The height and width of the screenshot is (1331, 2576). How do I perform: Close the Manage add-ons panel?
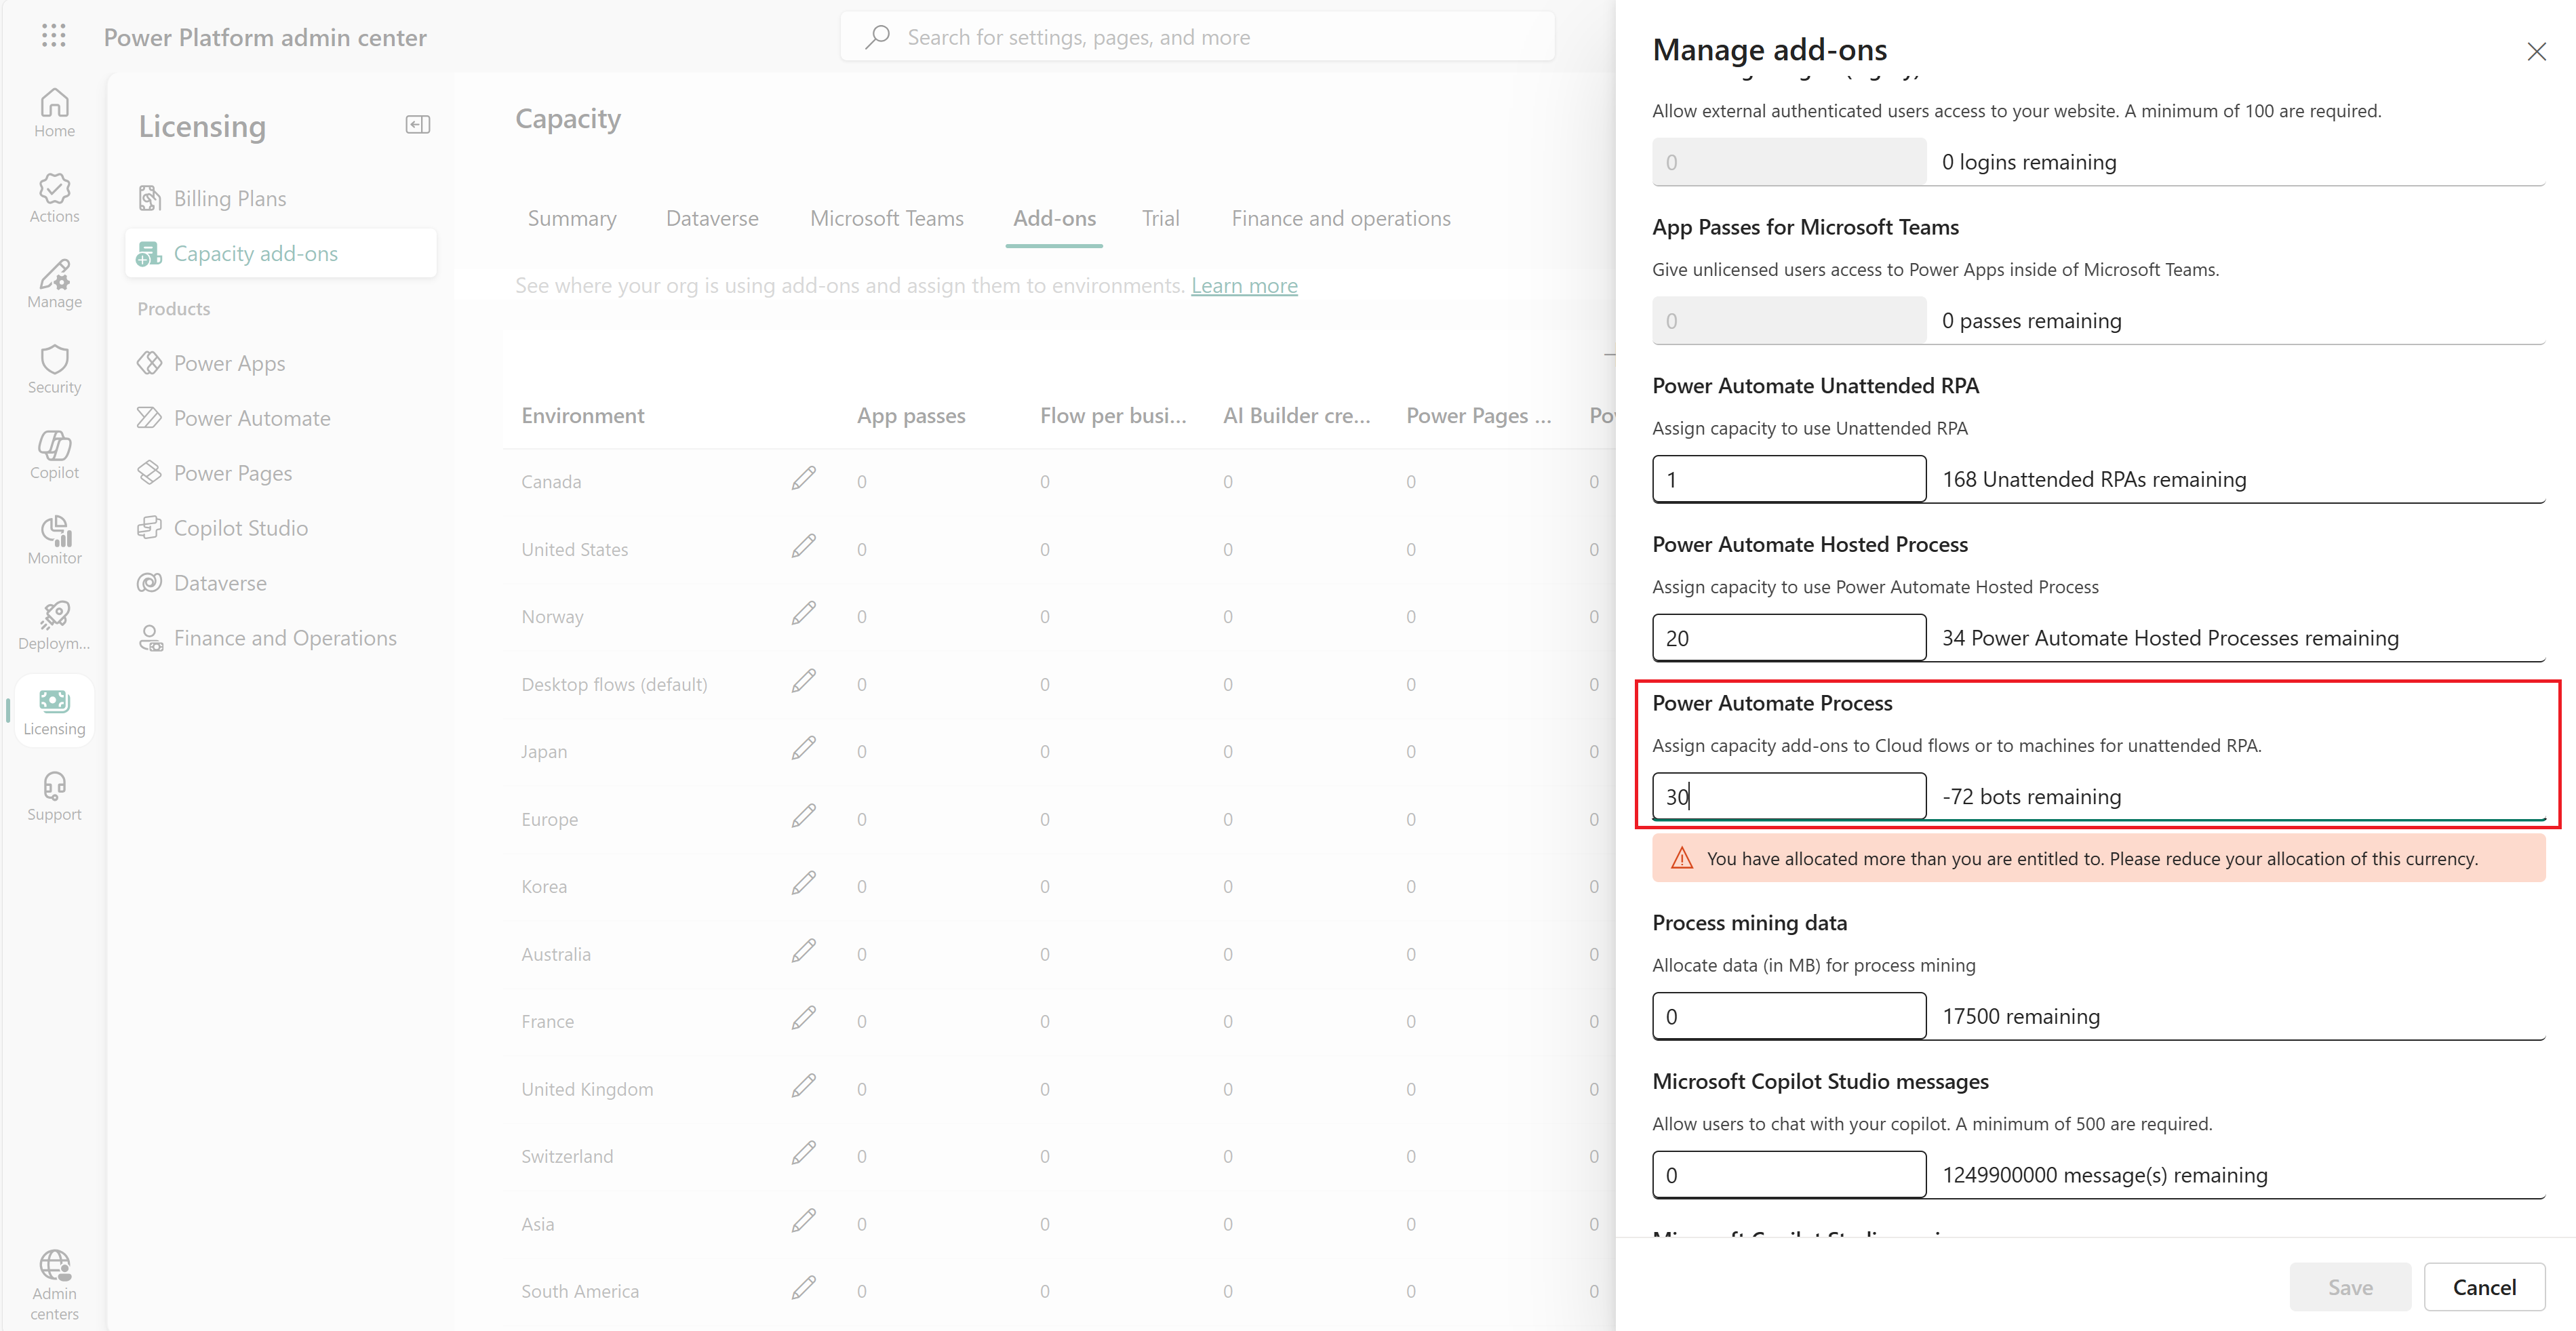click(2536, 52)
